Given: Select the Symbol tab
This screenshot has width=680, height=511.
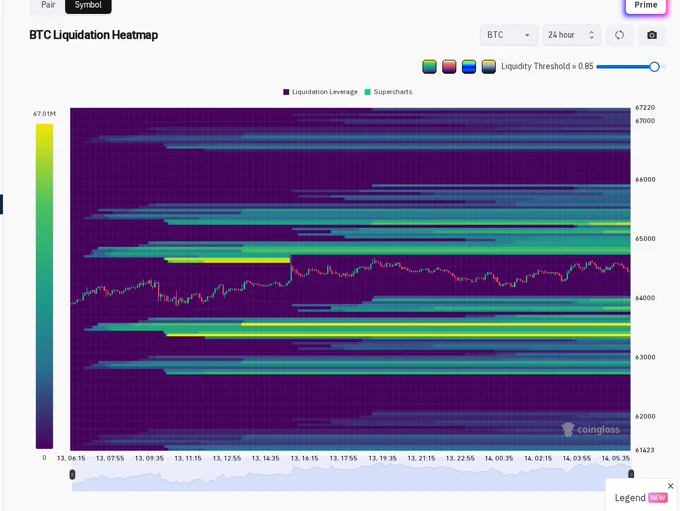Looking at the screenshot, I should coord(88,5).
